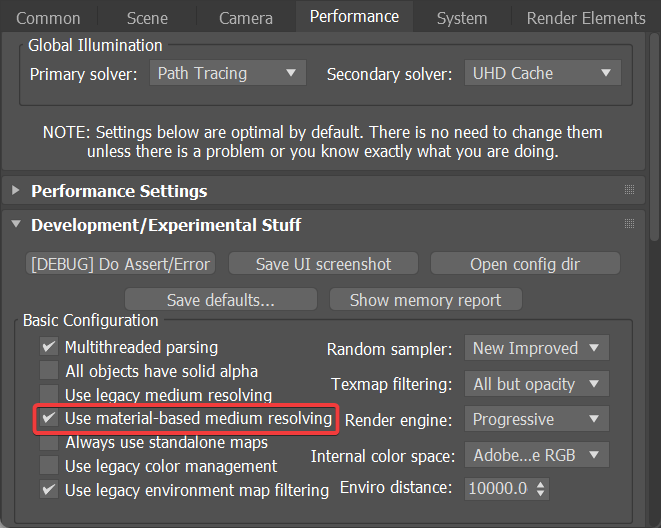
Task: Disable the Multithreaded parsing checkbox
Action: [x=48, y=347]
